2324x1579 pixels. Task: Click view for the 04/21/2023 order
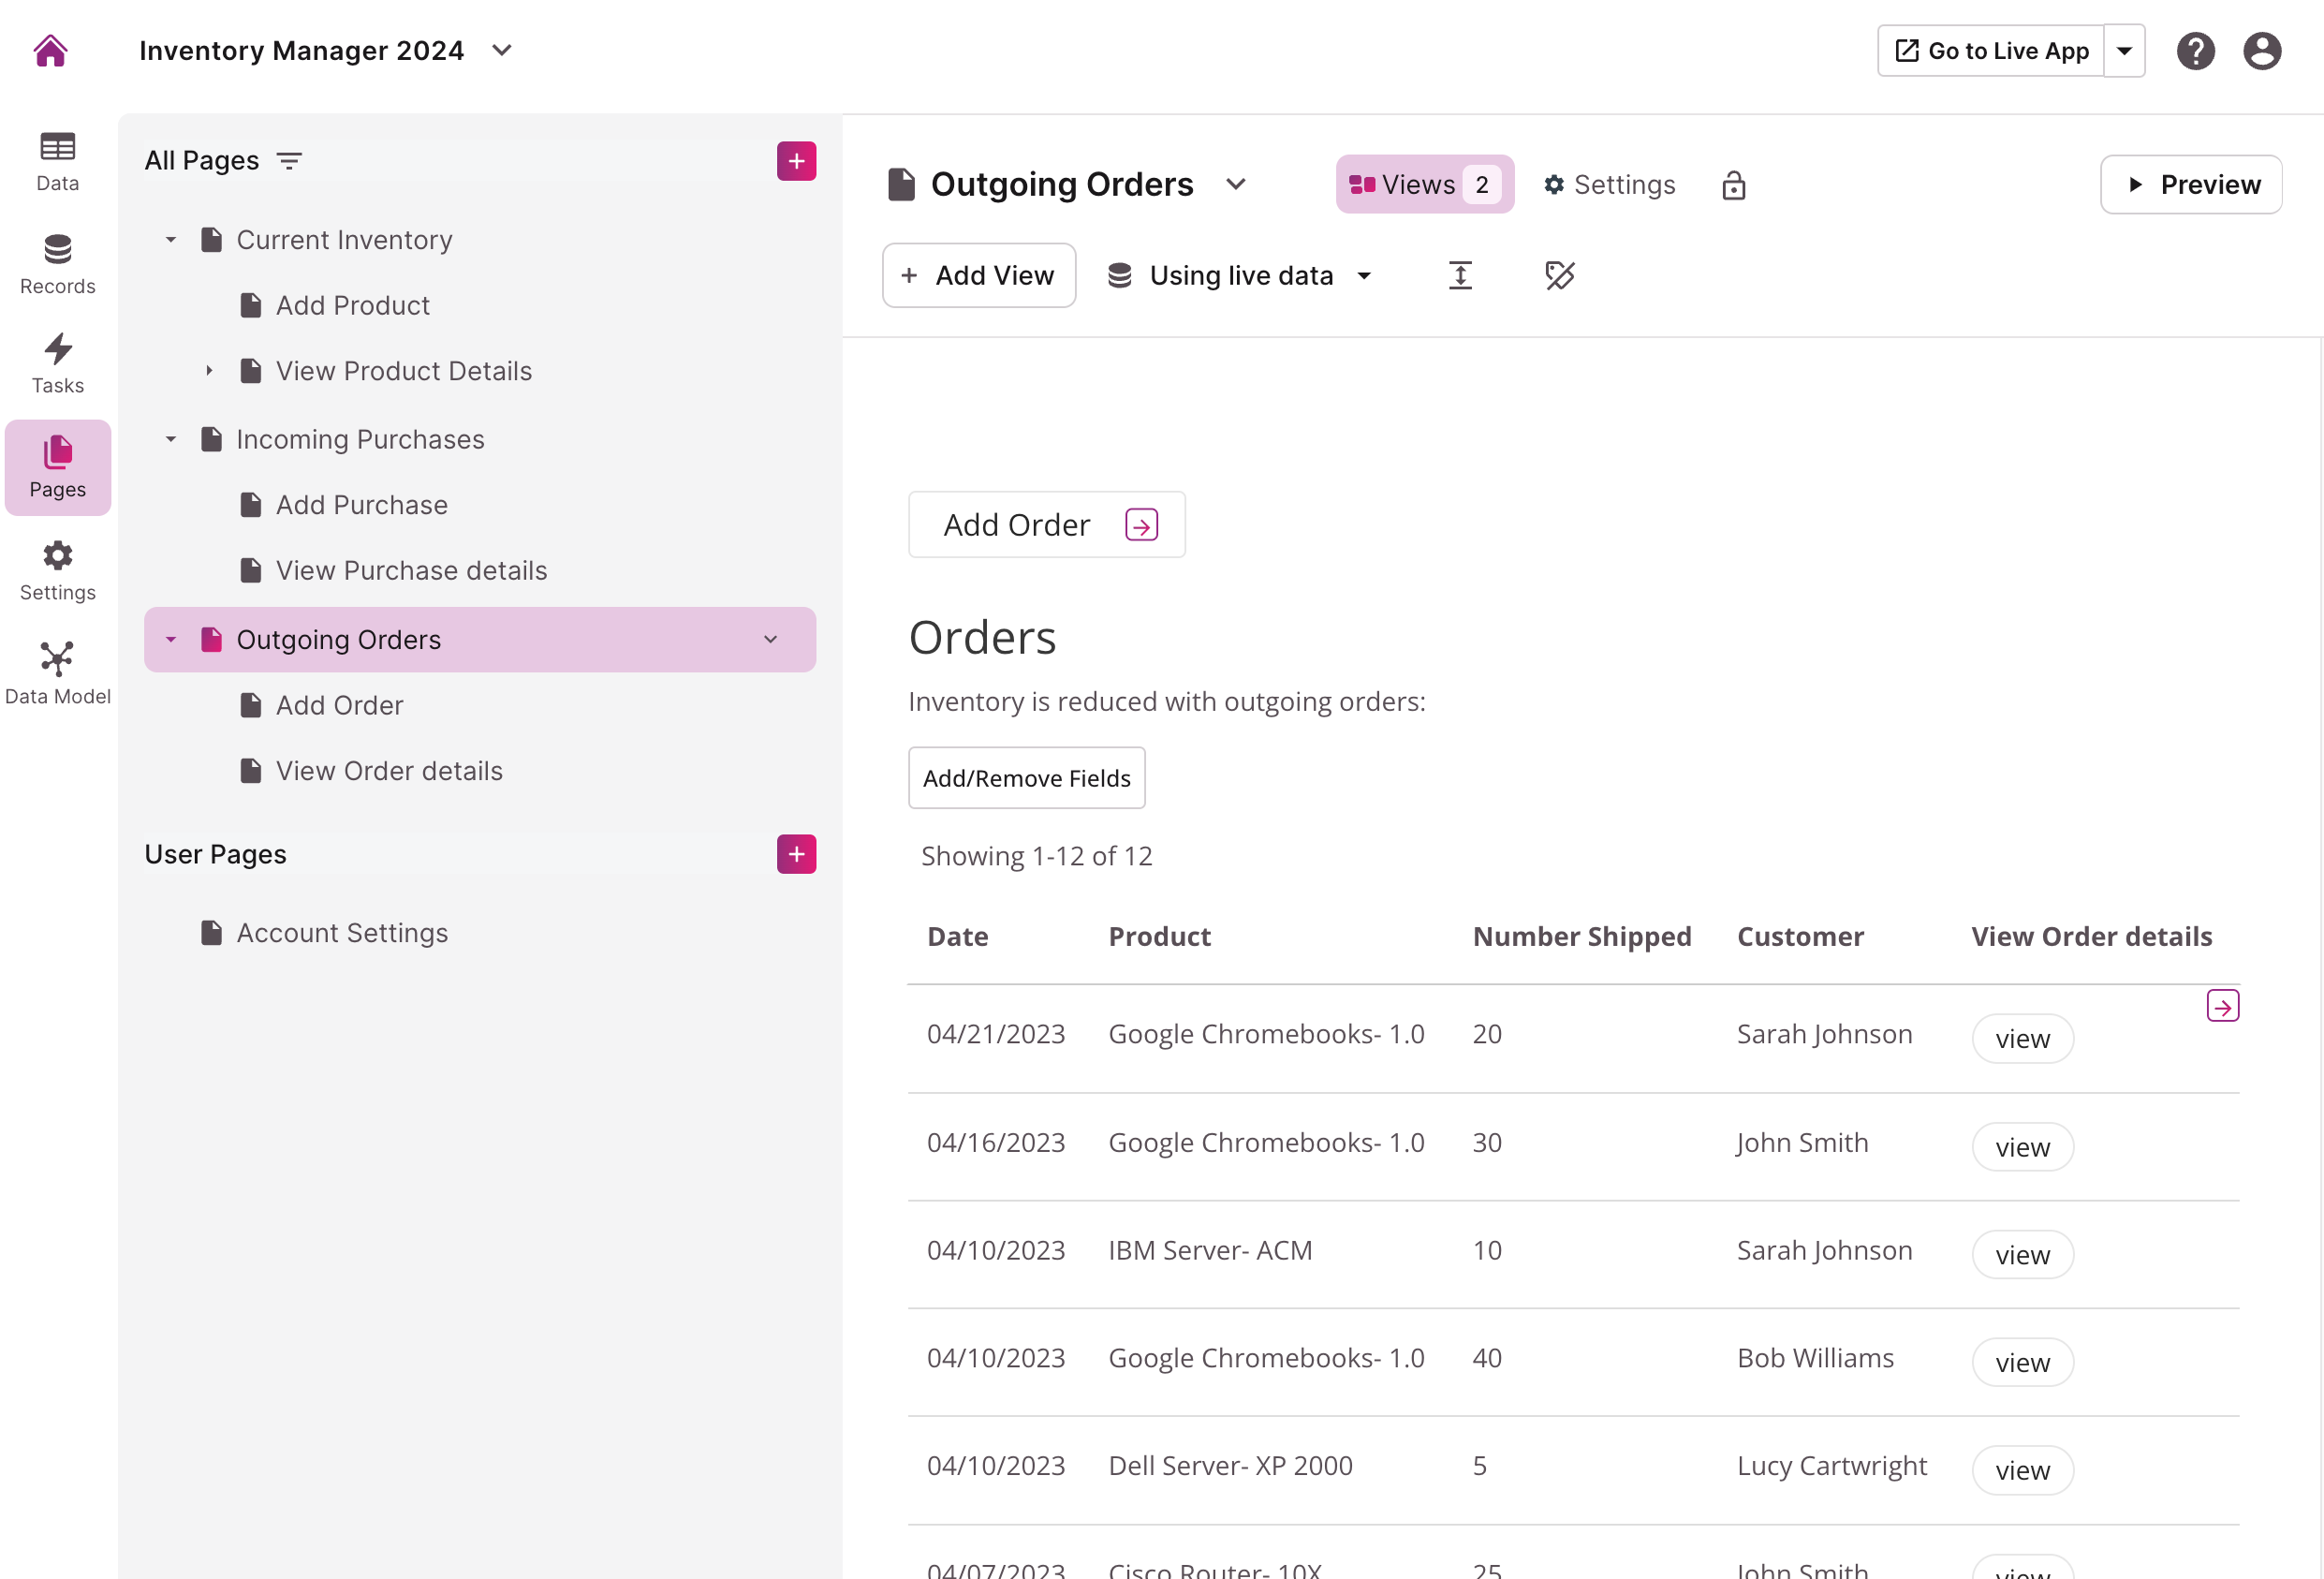(2022, 1039)
